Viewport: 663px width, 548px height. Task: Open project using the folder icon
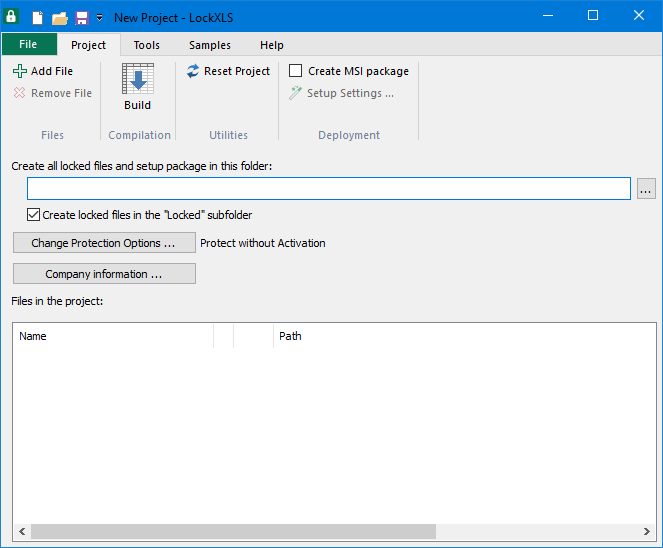click(x=60, y=18)
